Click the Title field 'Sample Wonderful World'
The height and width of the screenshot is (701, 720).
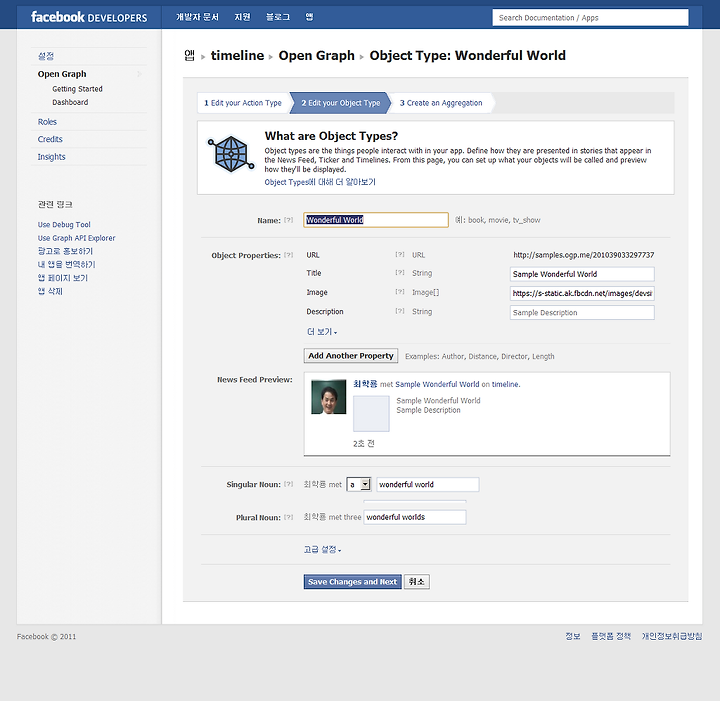(x=582, y=274)
